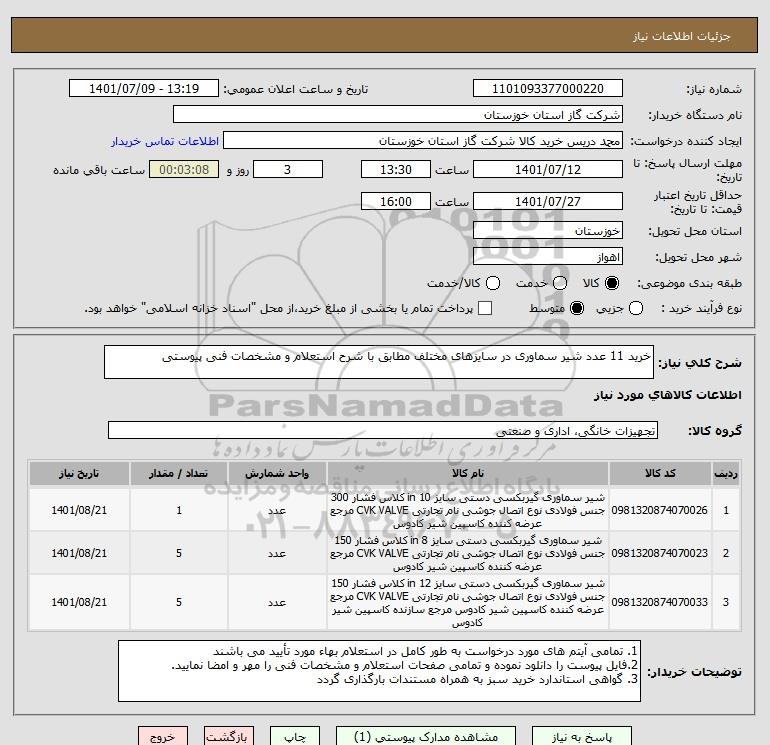Choose the متوسط purchase type radio
Viewport: 770px width, 745px height.
(577, 308)
